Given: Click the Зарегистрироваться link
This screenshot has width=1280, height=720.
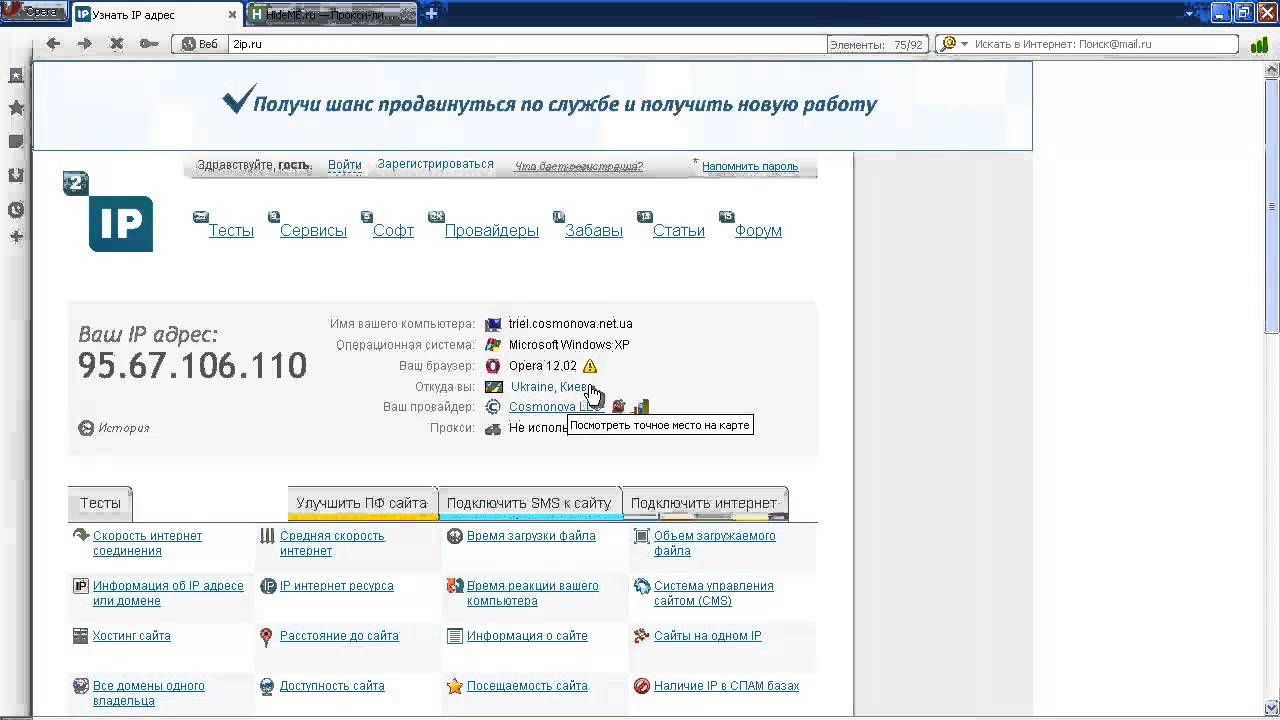Looking at the screenshot, I should tap(435, 164).
